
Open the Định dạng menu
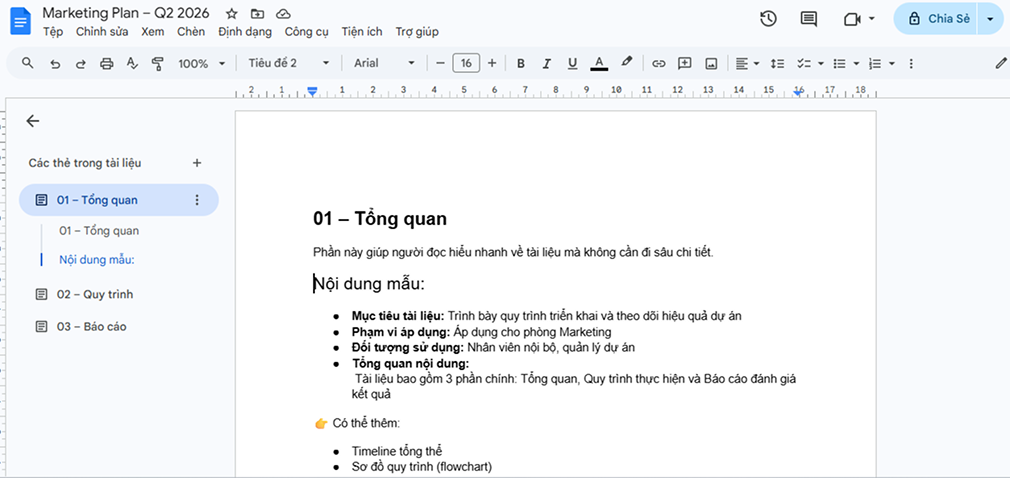pos(245,32)
